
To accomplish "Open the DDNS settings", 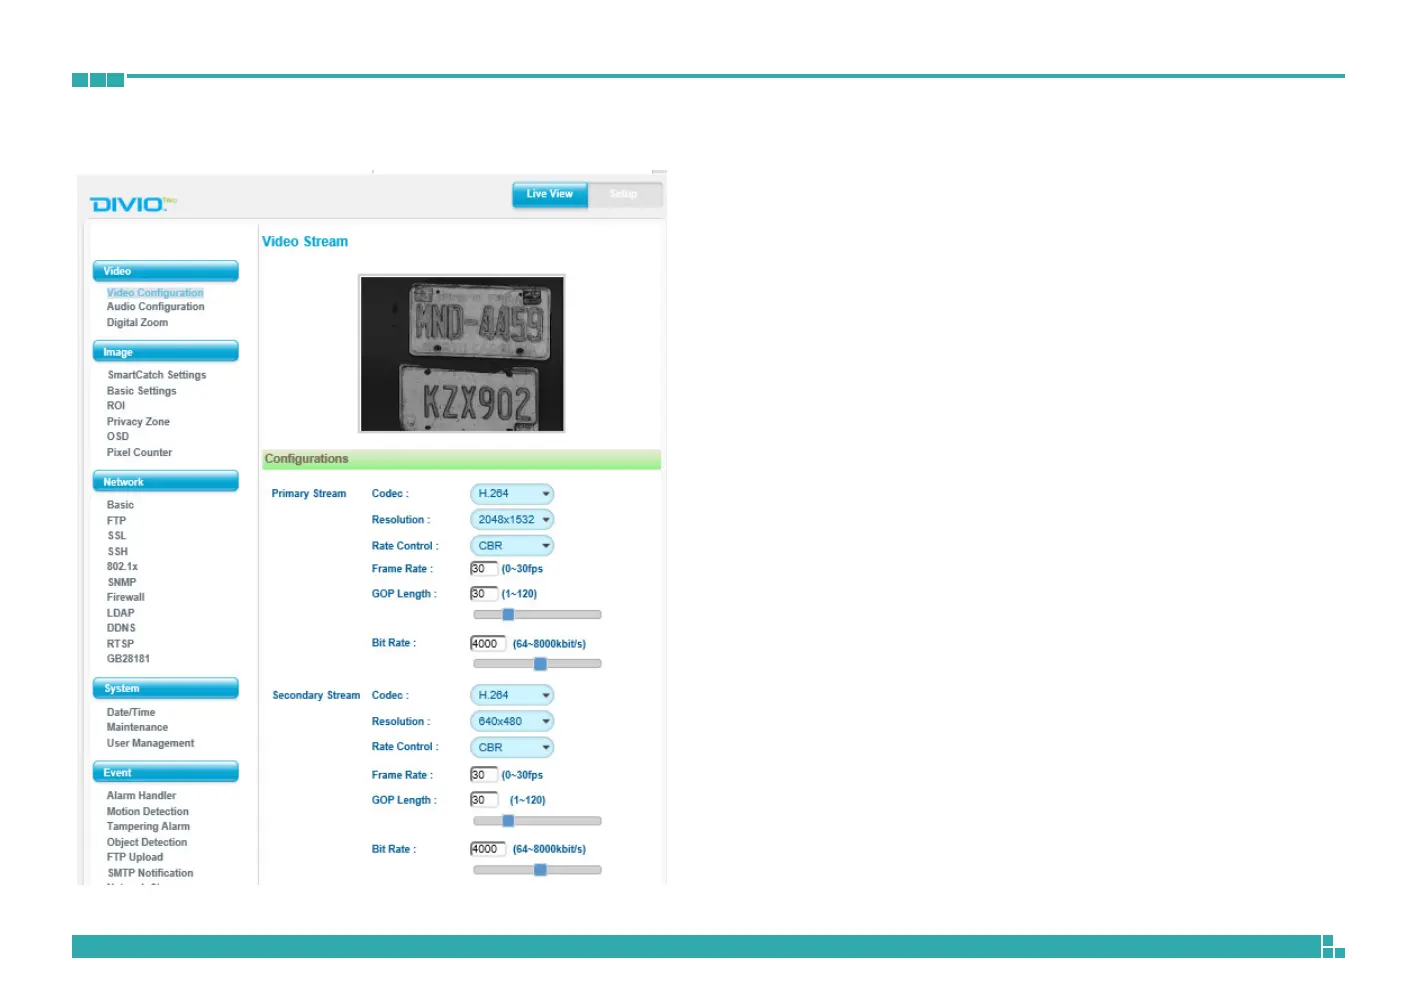I will click(x=121, y=628).
